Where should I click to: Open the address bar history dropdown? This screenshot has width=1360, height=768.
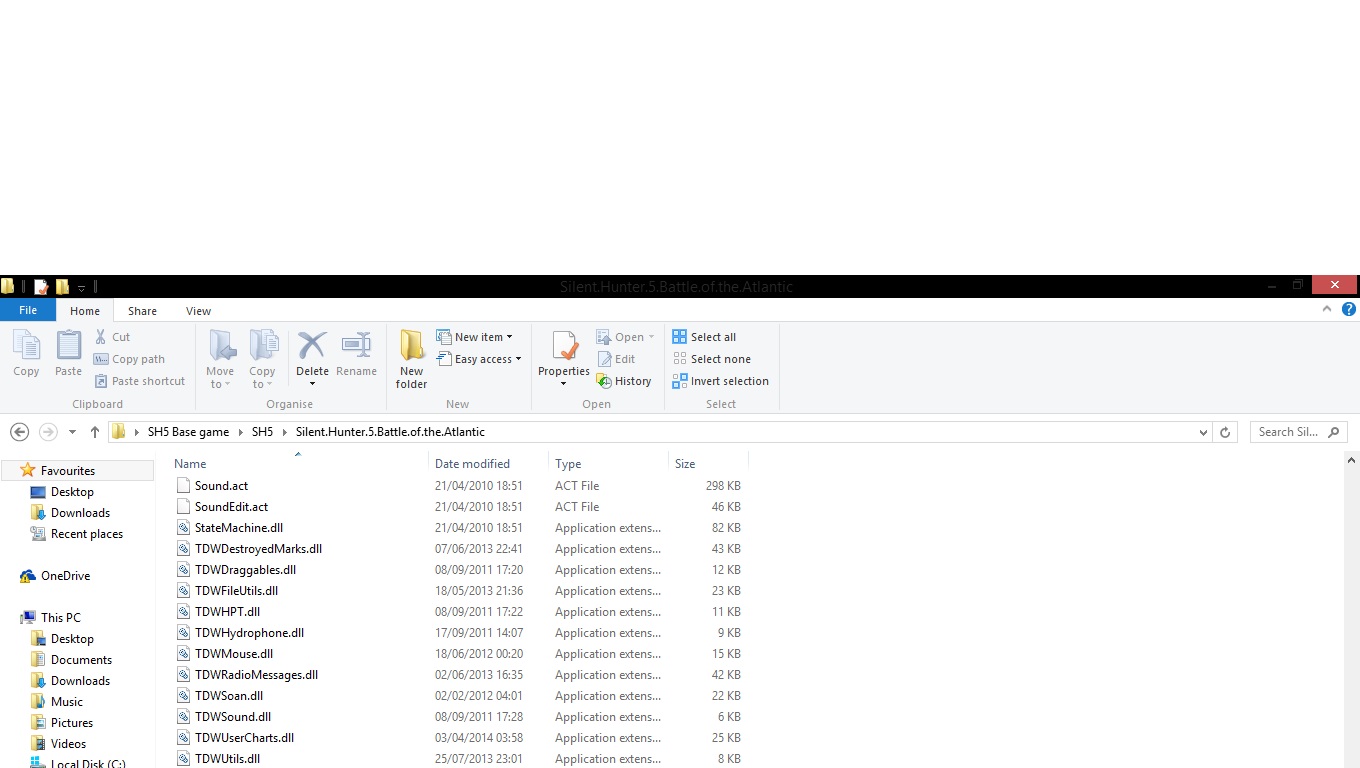(1203, 432)
